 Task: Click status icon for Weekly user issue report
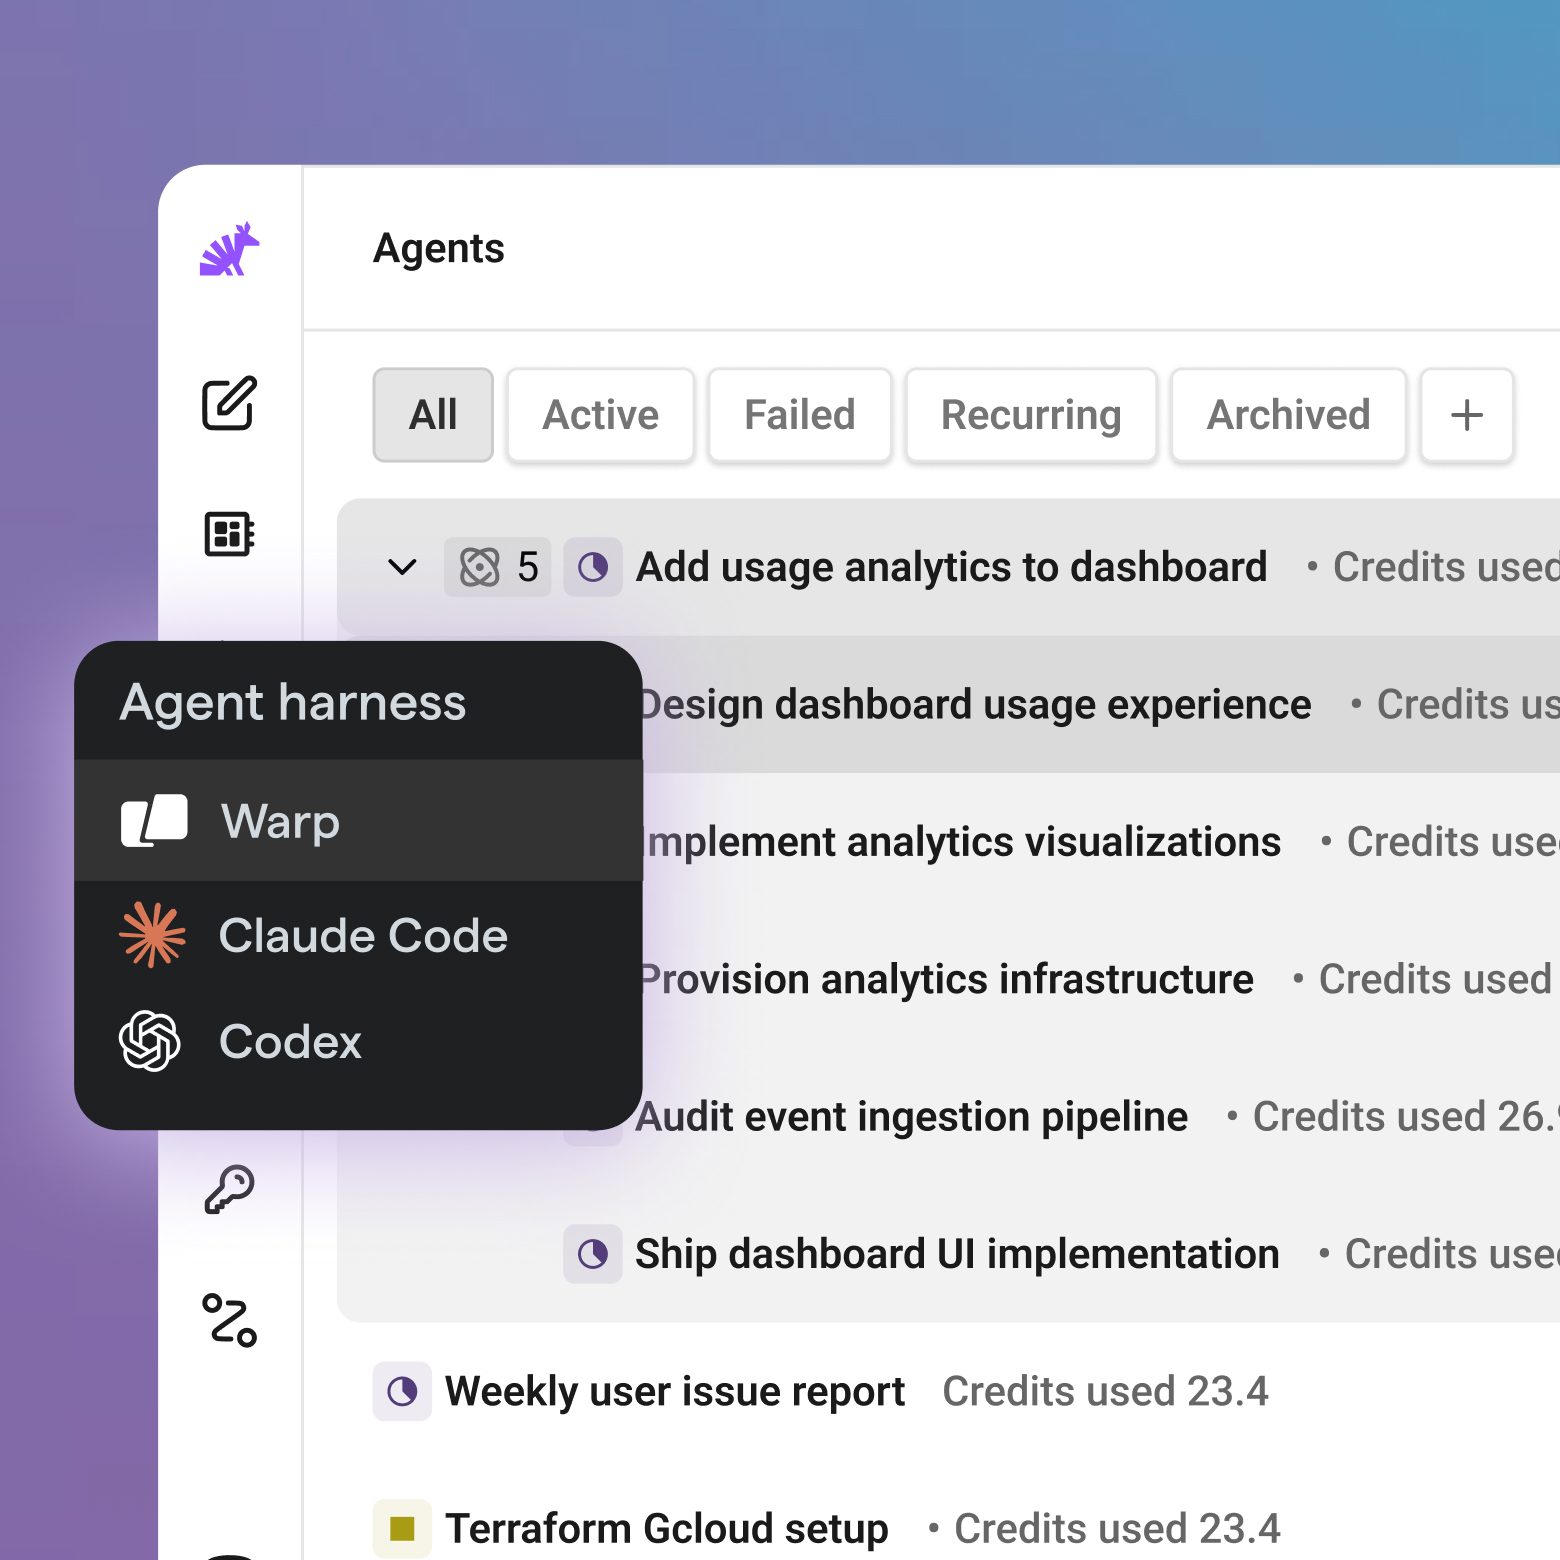point(402,1391)
